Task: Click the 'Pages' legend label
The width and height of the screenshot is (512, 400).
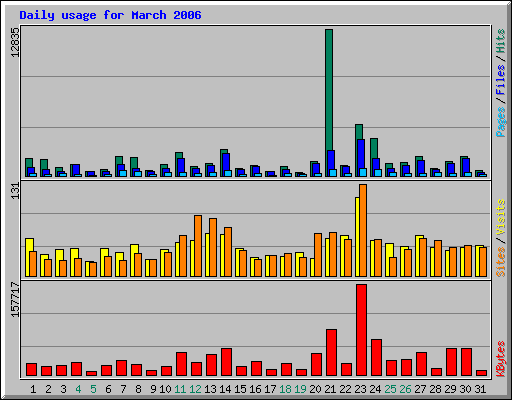Action: coord(501,122)
